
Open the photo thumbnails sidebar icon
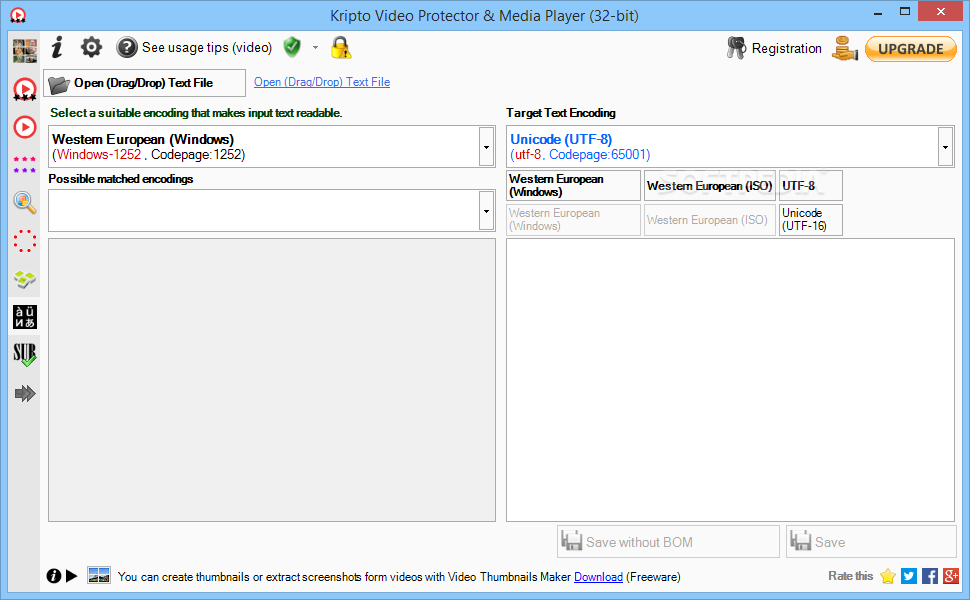tap(25, 51)
